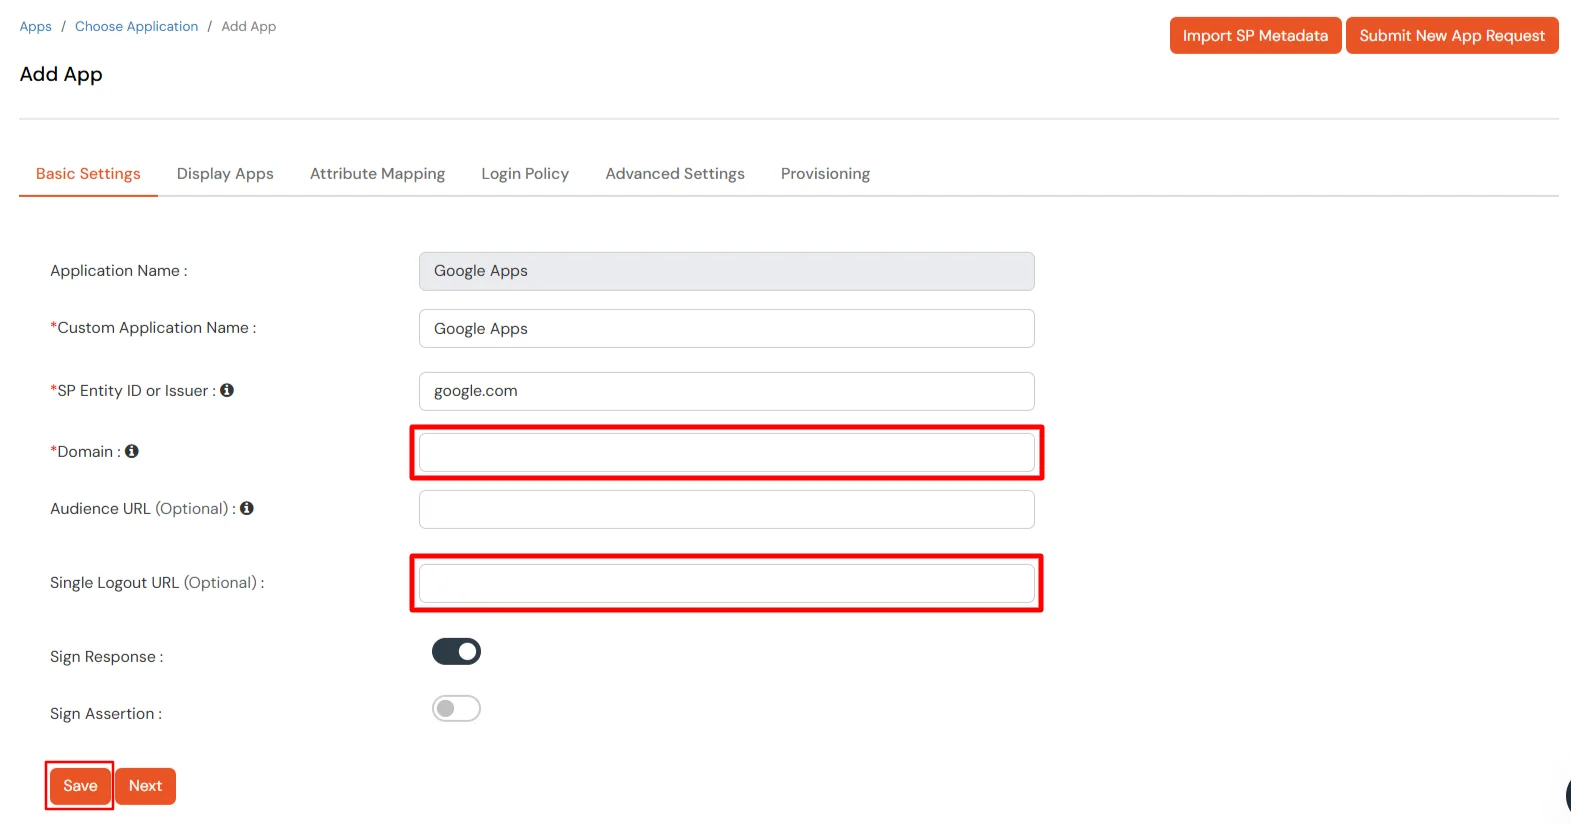Click info icon next to SP Entity ID
Screen dimensions: 1571x824
(227, 390)
